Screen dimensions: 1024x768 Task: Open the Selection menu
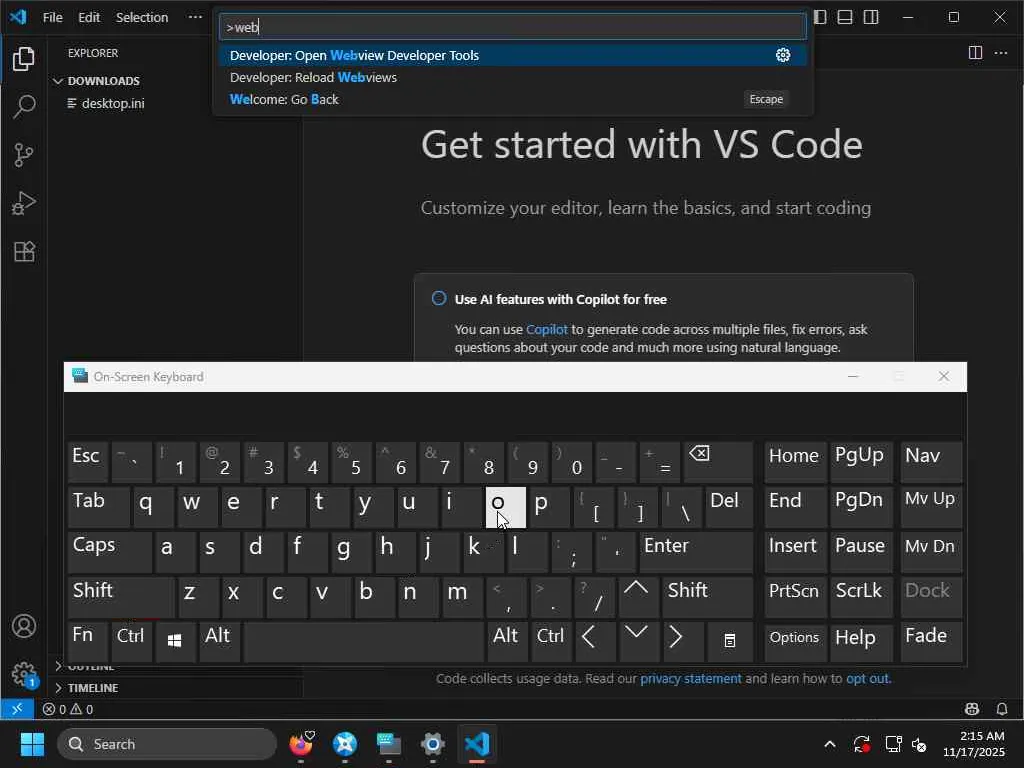point(142,18)
